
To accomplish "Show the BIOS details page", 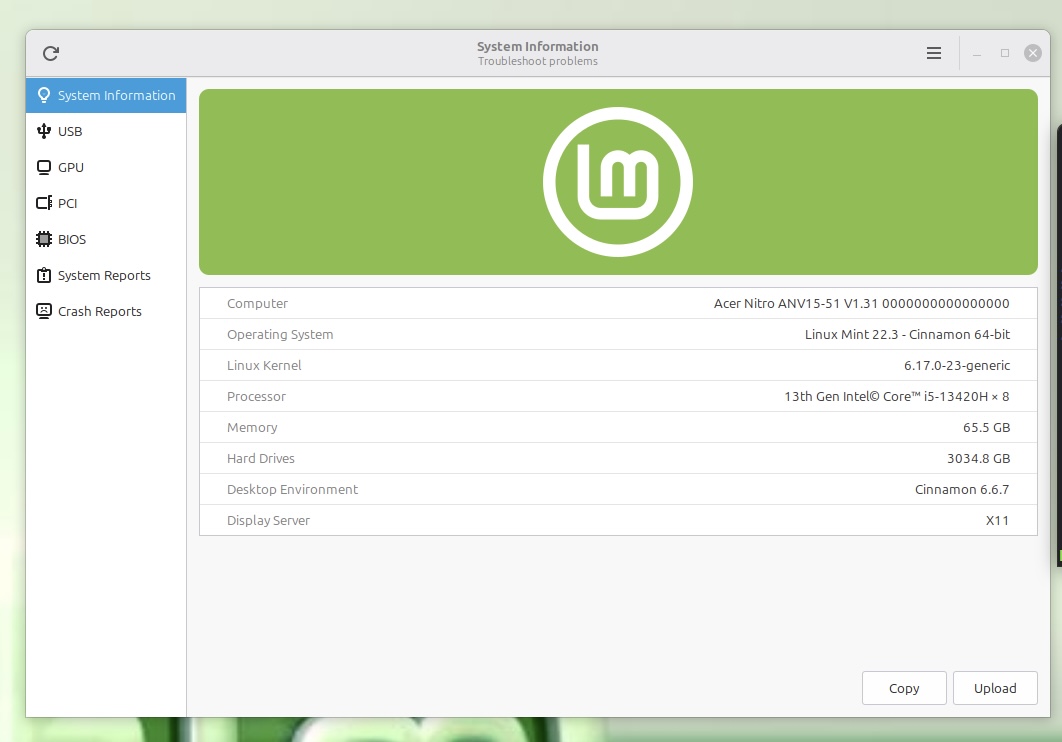I will click(106, 239).
